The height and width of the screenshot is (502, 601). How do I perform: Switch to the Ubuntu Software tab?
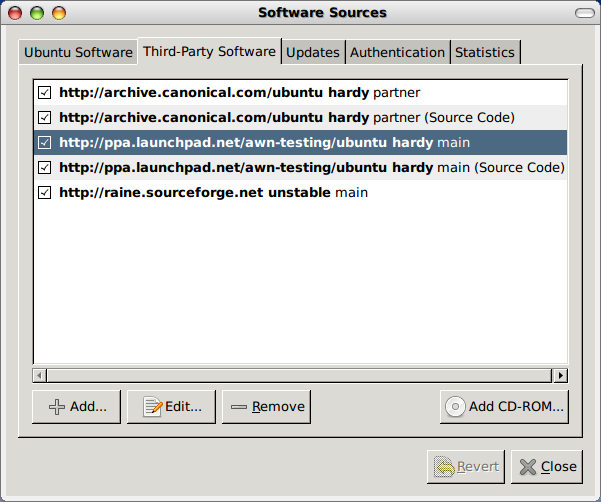coord(78,52)
